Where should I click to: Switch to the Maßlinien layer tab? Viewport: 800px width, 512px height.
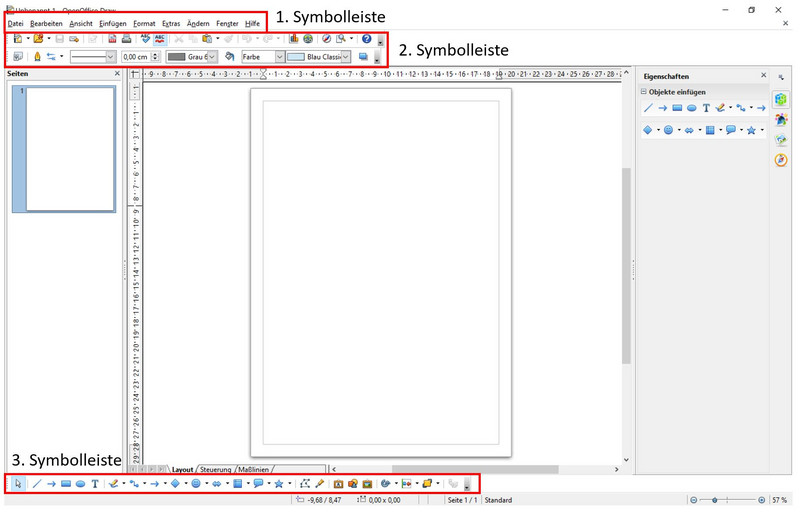pyautogui.click(x=254, y=469)
